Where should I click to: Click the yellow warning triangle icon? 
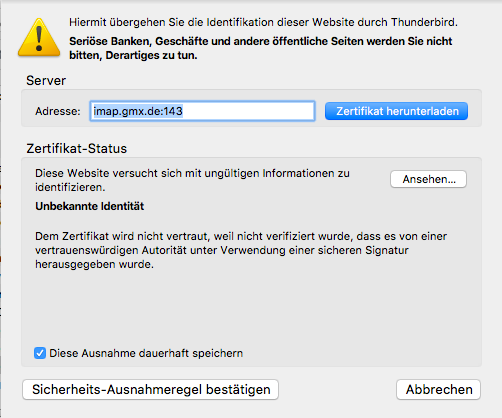click(39, 37)
